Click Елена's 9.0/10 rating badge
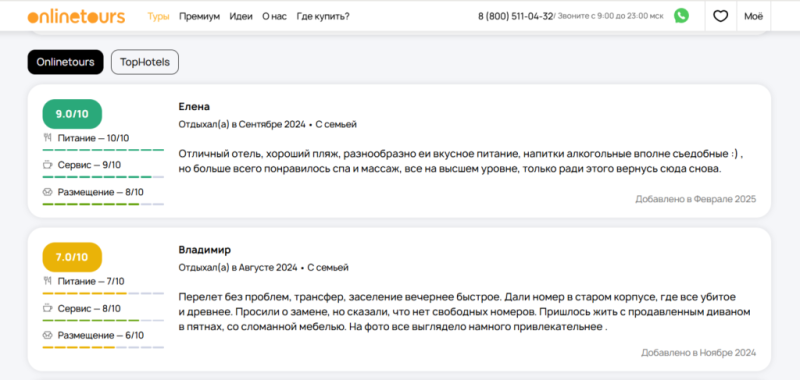Screen dimensions: 800x380 pos(72,114)
